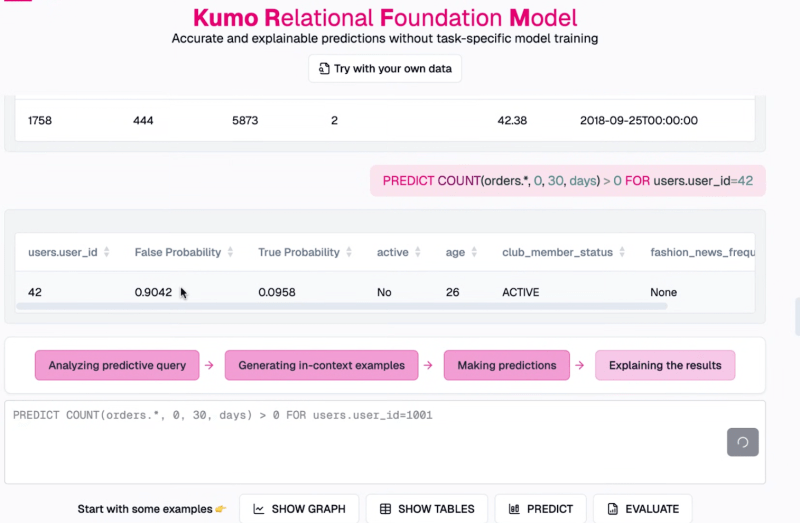Click SHOW TABLES example button
Image resolution: width=800 pixels, height=523 pixels.
coord(426,508)
